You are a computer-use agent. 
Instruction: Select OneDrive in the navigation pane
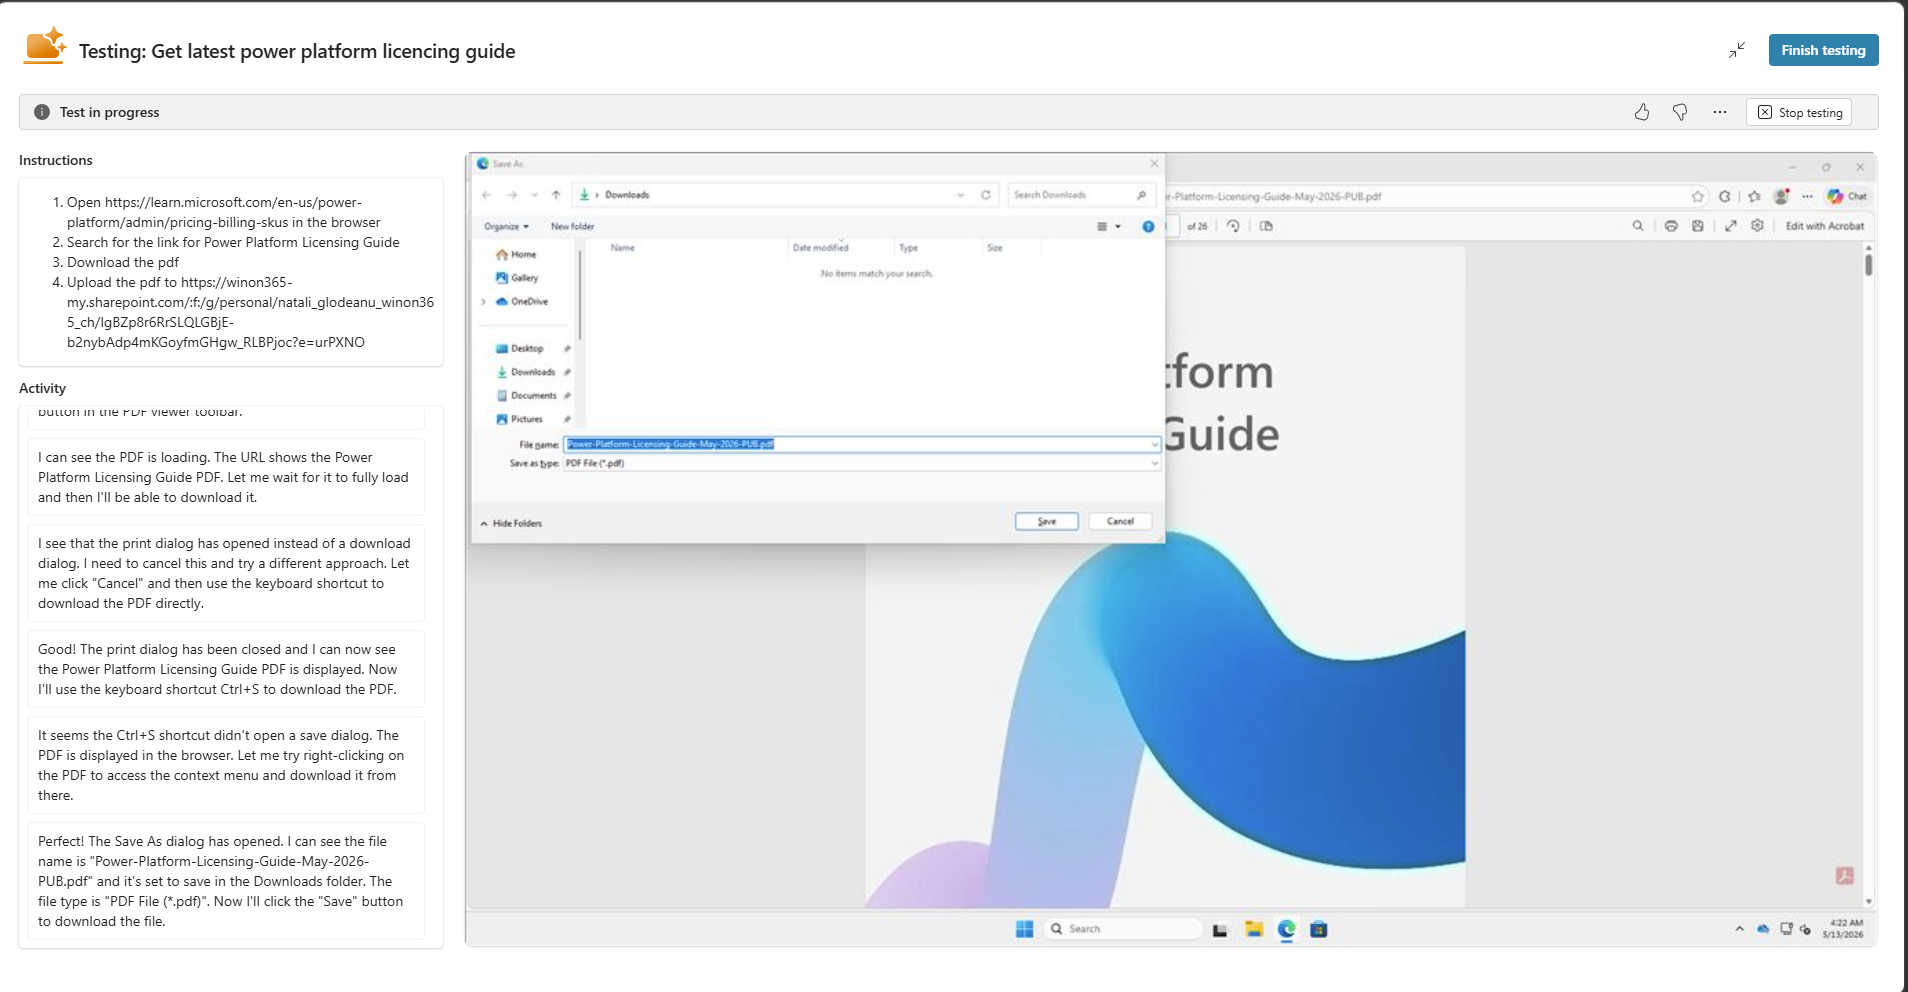[522, 301]
